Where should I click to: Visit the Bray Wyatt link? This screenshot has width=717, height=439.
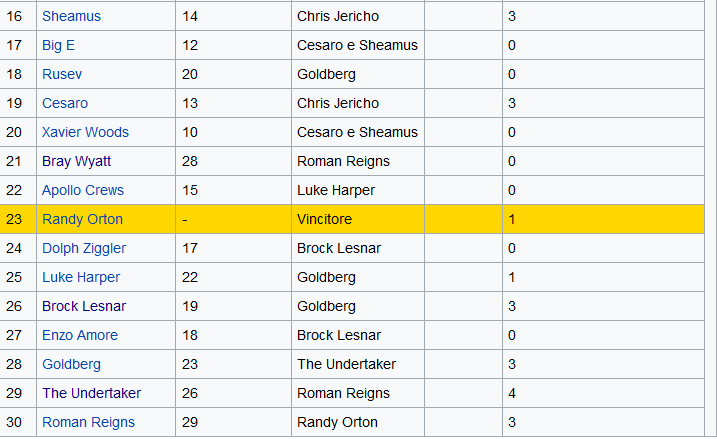pos(76,161)
